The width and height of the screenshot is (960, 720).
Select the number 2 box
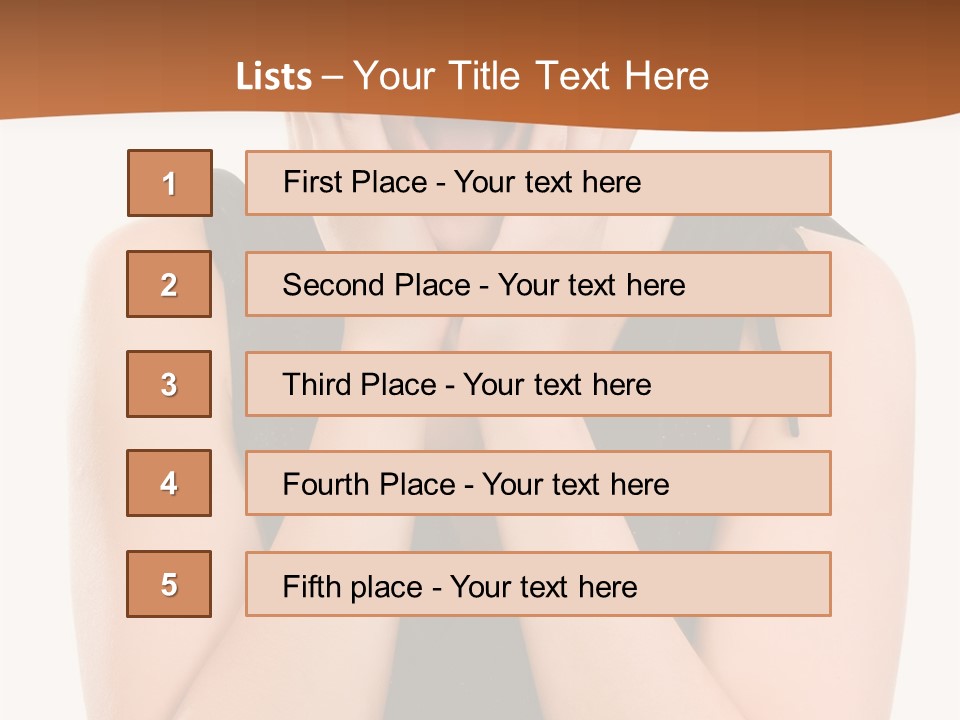pos(169,284)
